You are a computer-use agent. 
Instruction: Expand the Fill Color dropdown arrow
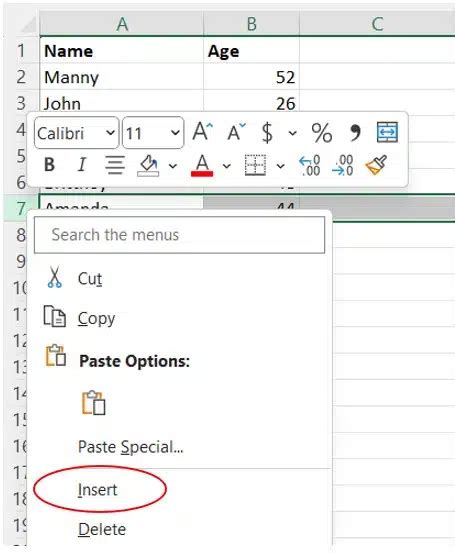(173, 165)
